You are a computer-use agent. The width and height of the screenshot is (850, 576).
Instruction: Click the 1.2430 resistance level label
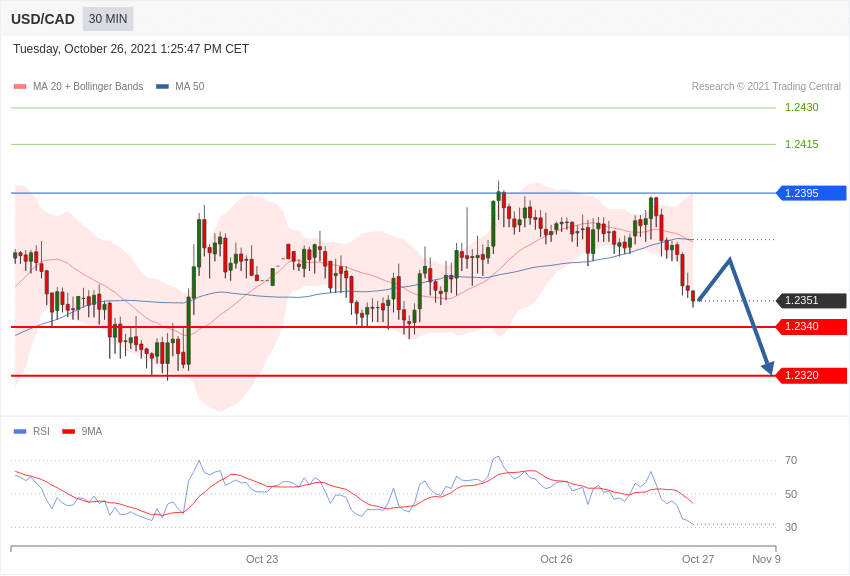click(x=802, y=107)
